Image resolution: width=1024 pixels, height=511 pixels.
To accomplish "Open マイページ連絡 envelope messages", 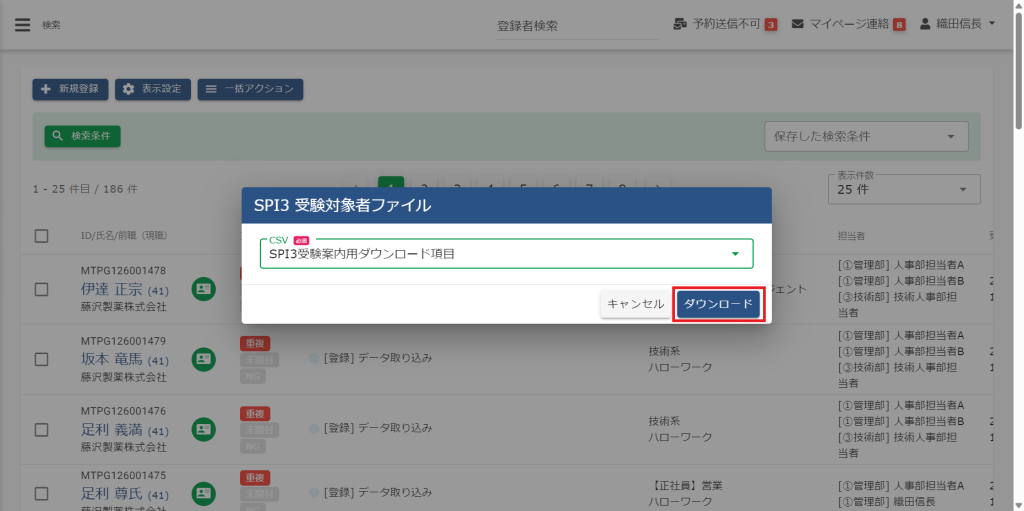I will [798, 24].
